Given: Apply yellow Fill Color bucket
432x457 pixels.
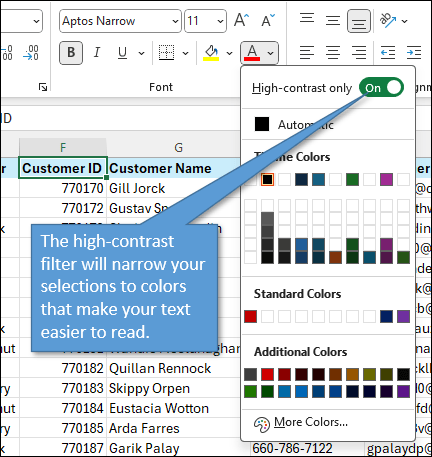Looking at the screenshot, I should tap(211, 53).
